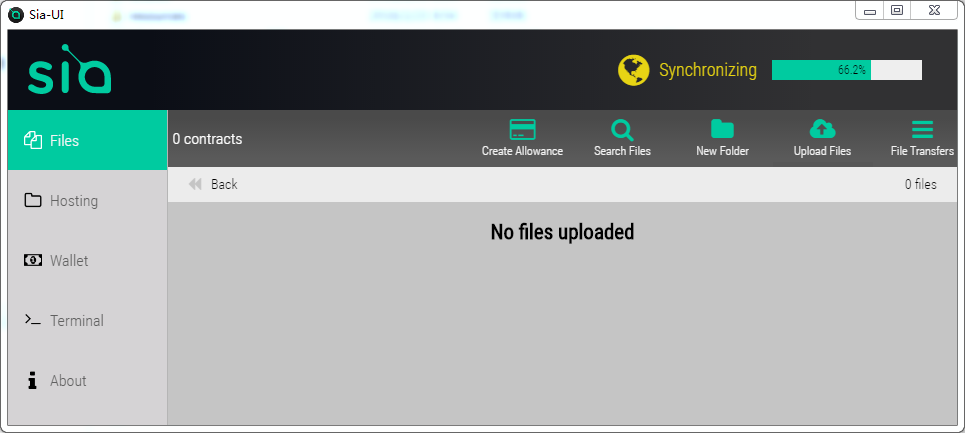Click the Wallet banknote icon

tap(33, 260)
